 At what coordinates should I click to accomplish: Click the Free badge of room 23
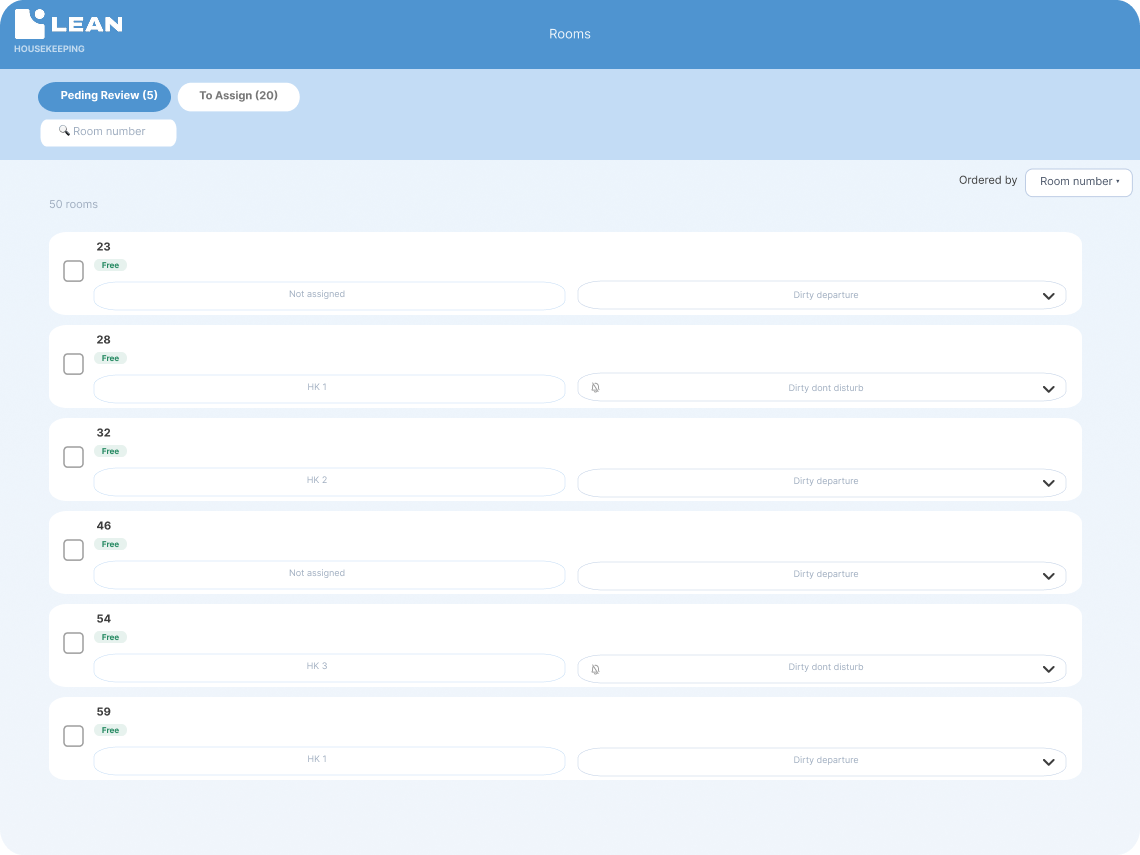point(111,265)
